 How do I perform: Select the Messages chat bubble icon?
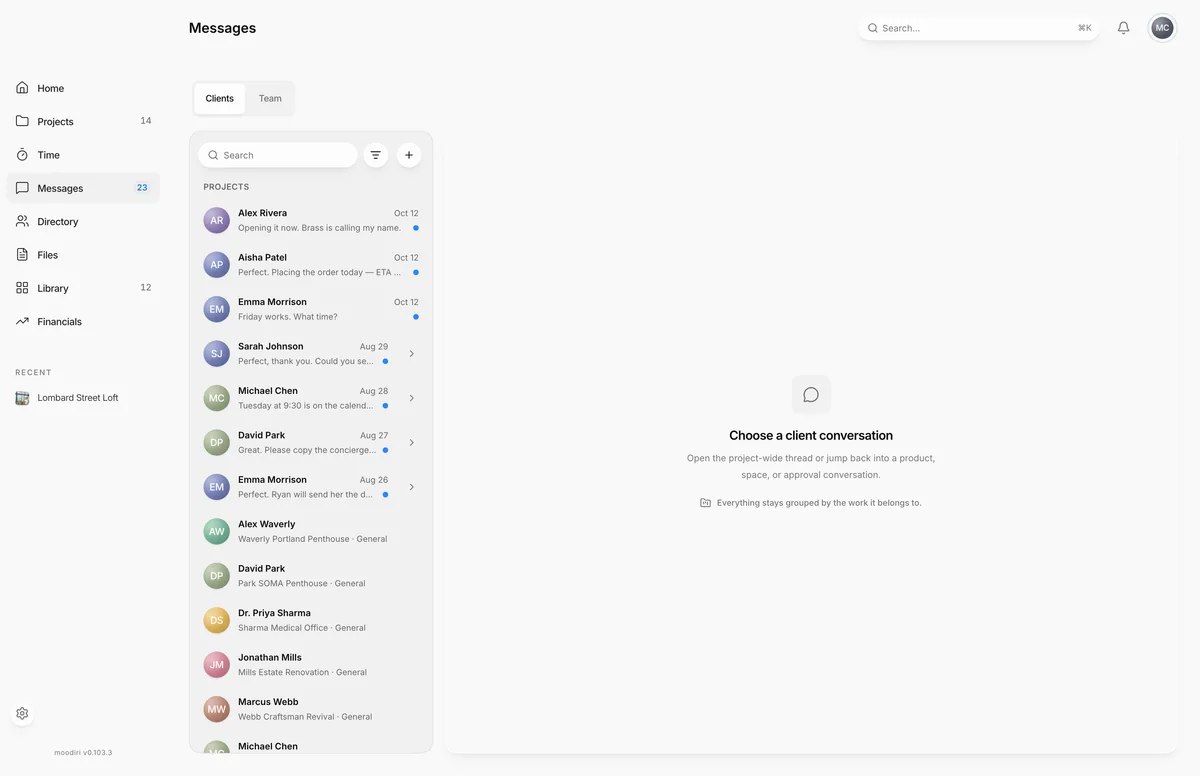[22, 188]
